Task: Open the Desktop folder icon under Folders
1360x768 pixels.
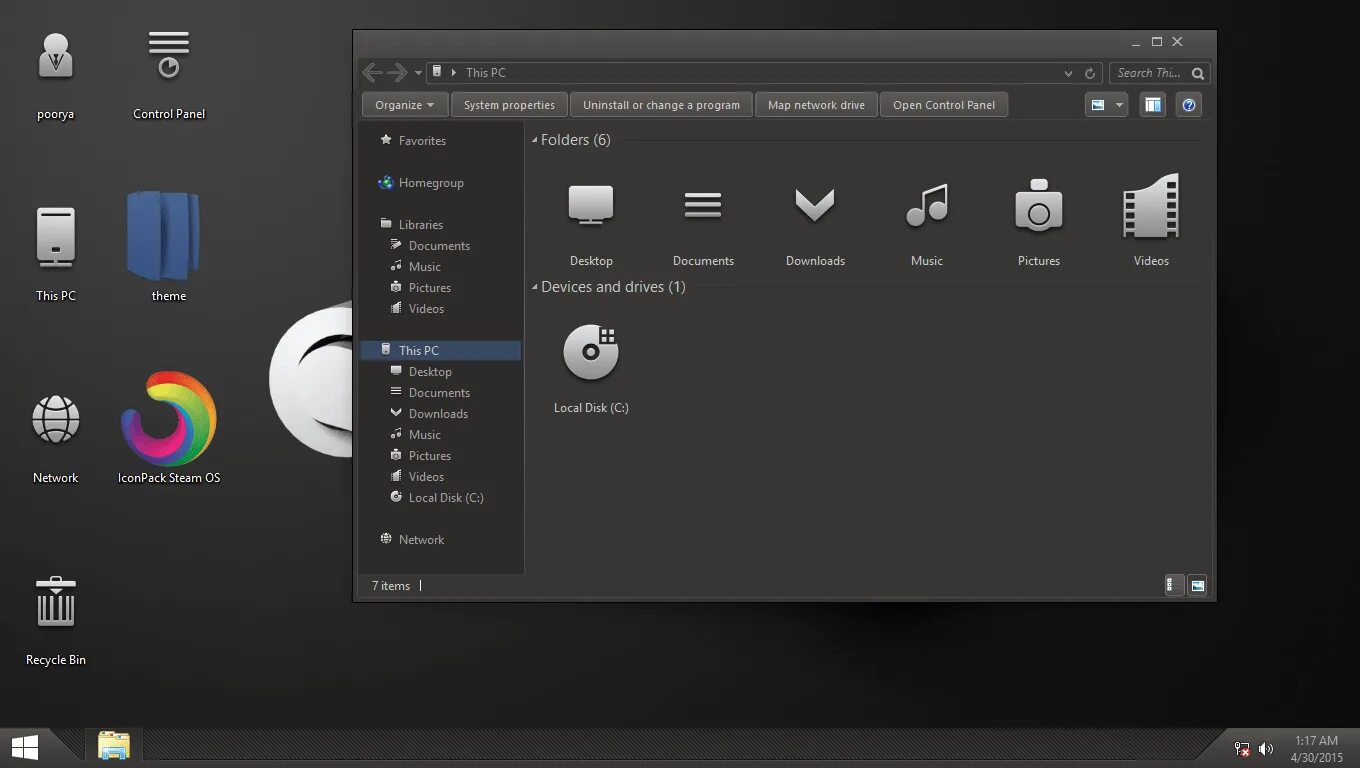Action: coord(591,210)
